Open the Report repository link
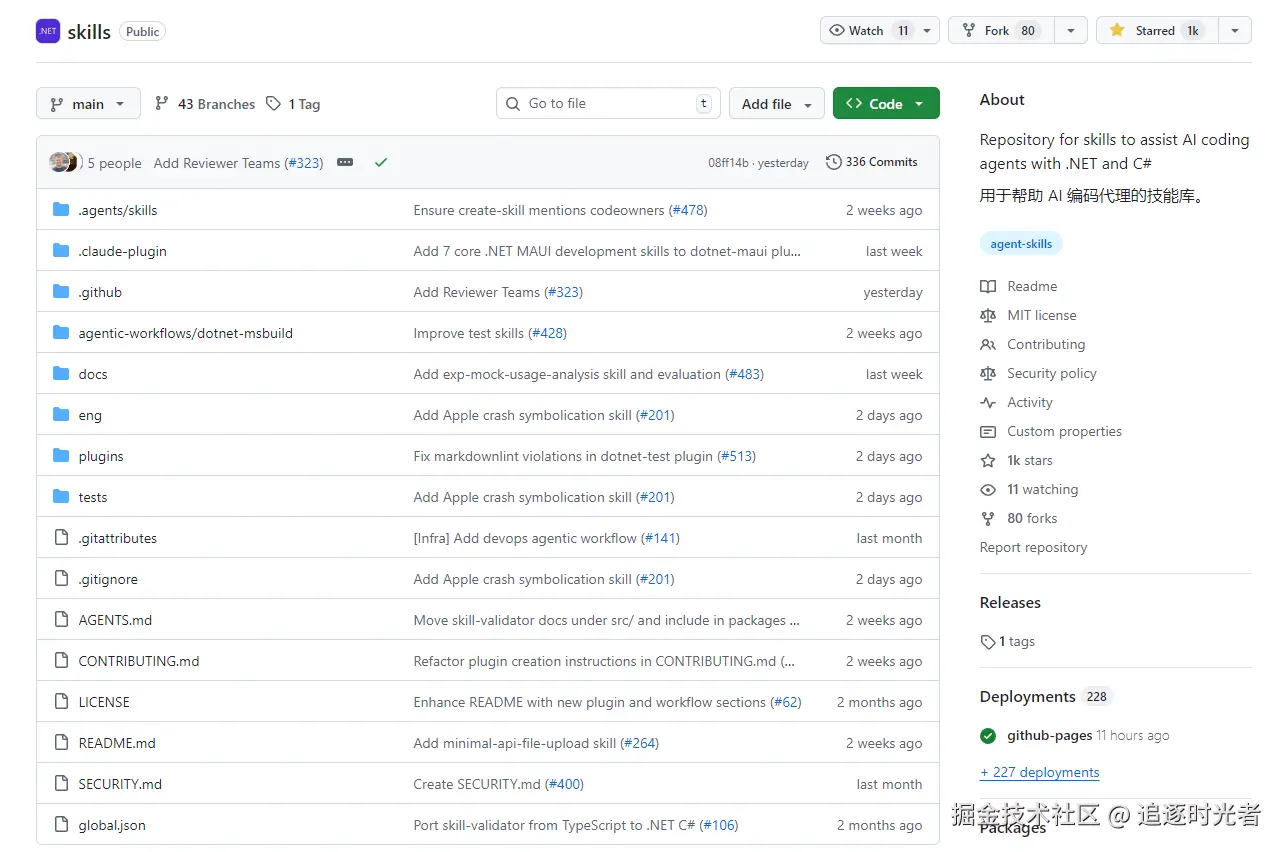 [x=1033, y=547]
